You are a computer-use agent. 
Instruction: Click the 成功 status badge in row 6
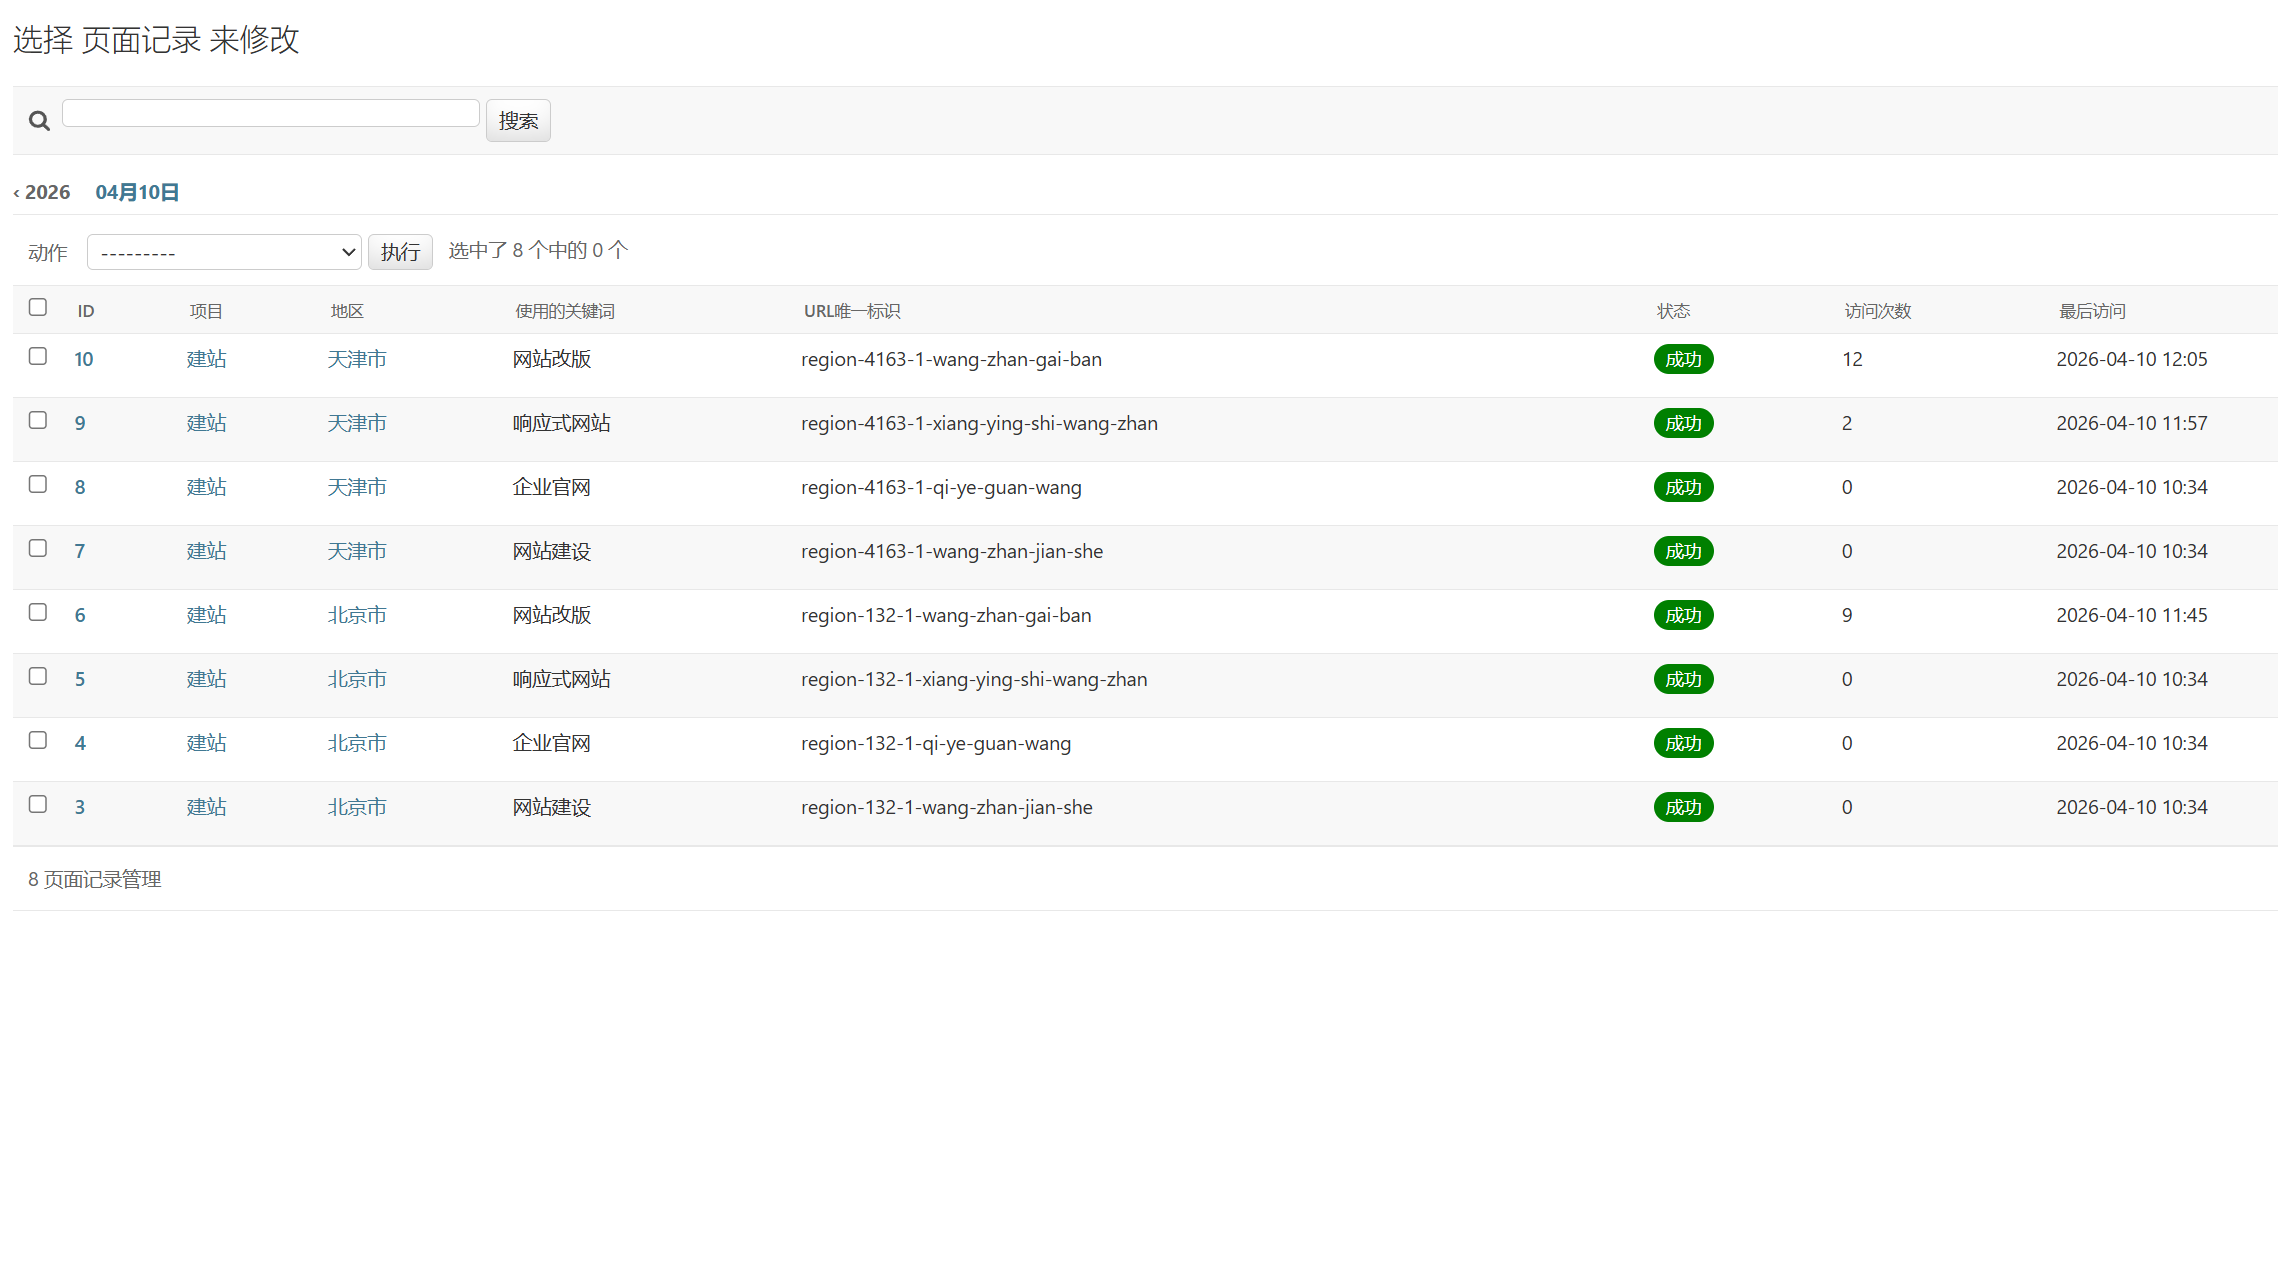(1683, 616)
